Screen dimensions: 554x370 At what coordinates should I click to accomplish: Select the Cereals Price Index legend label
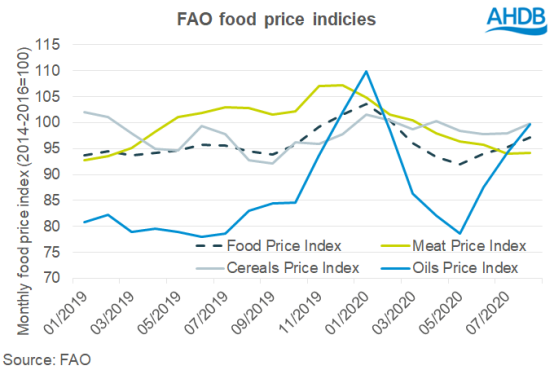(293, 268)
